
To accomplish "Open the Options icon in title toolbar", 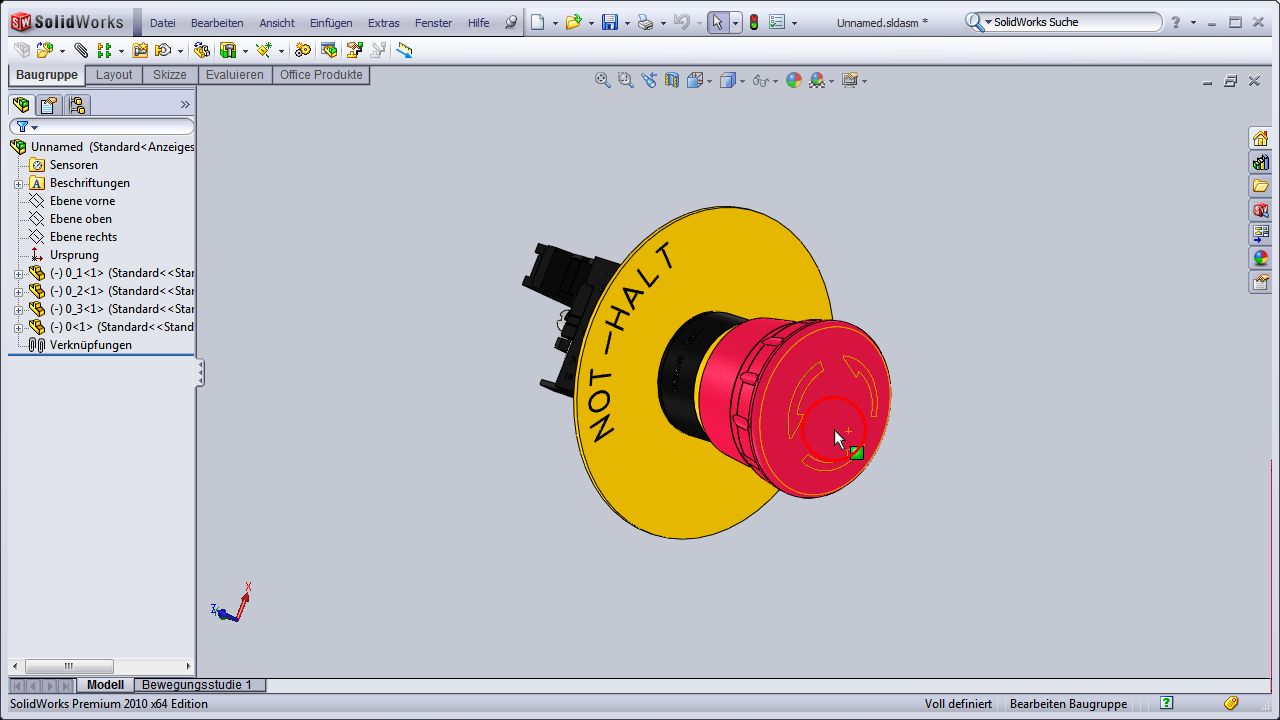I will (777, 22).
